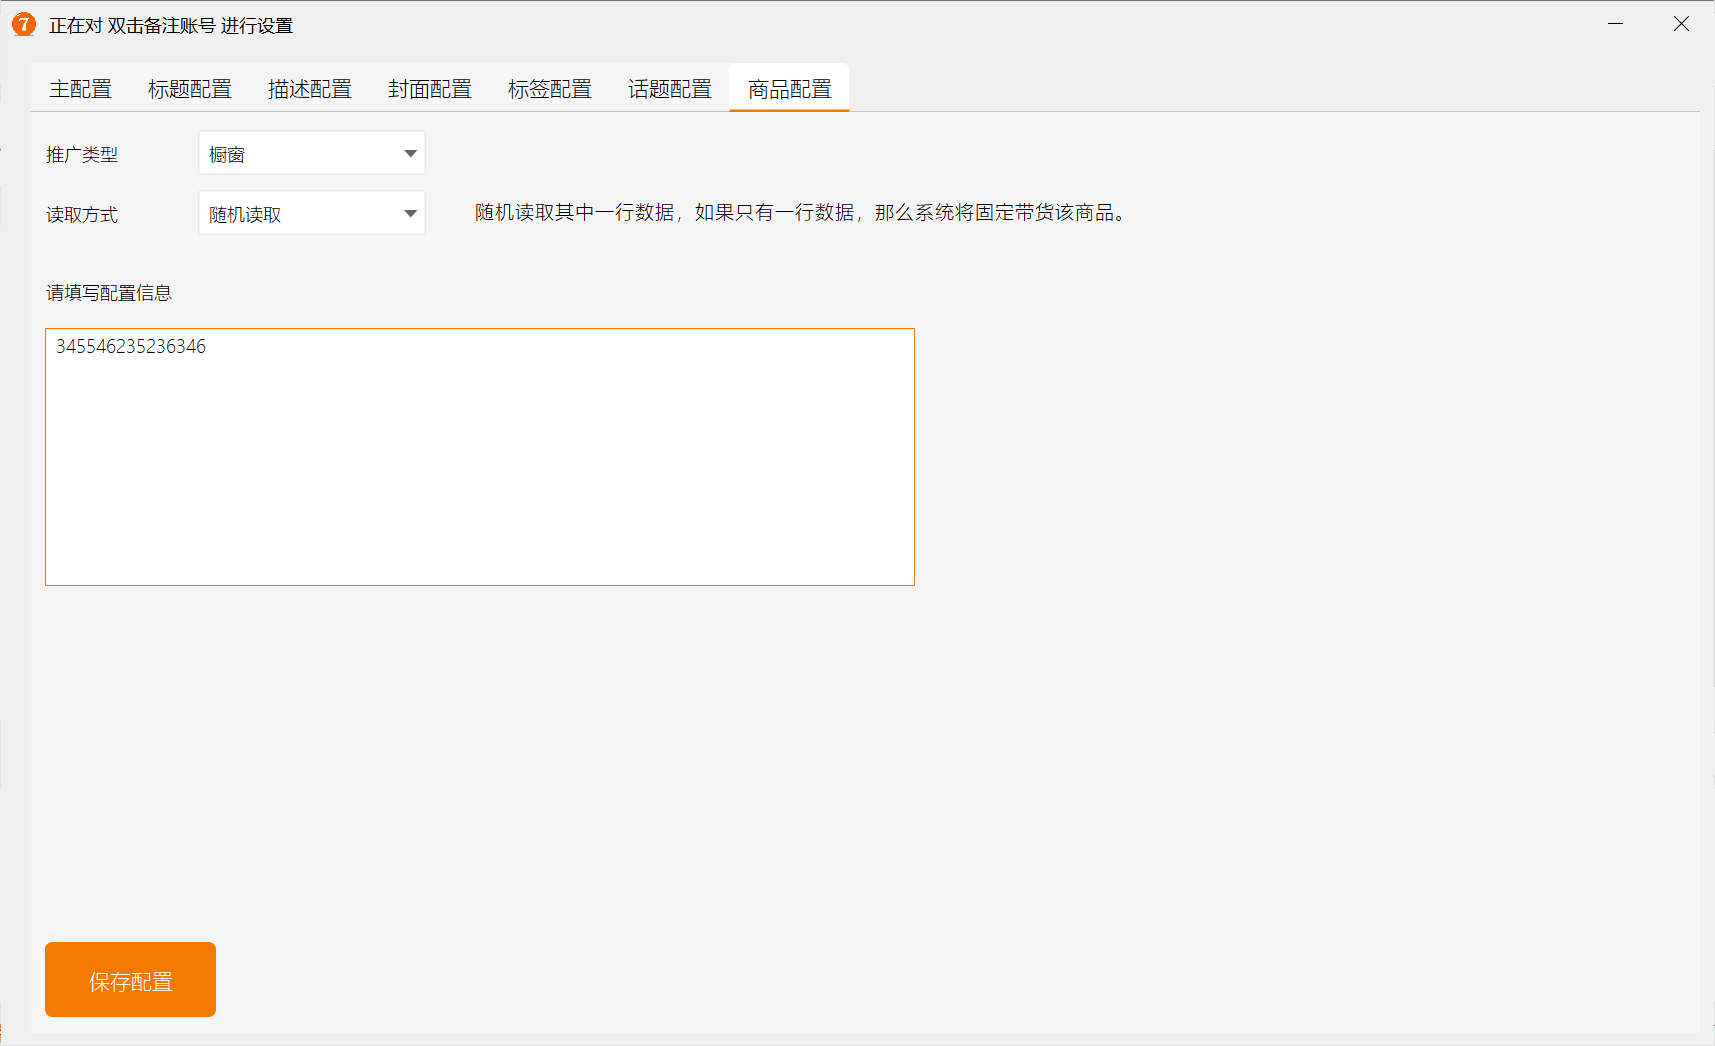
Task: Minimize the settings window
Action: tap(1616, 24)
